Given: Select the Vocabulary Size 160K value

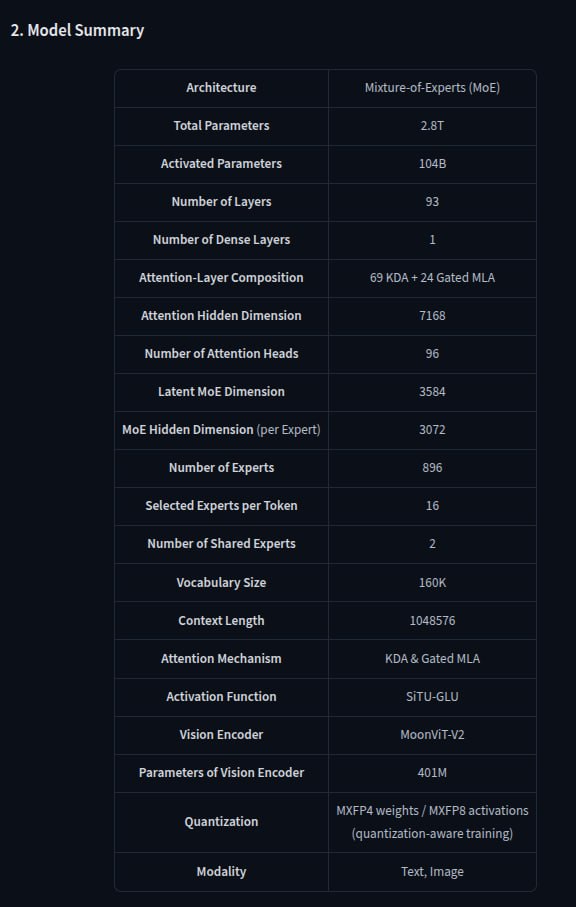Looking at the screenshot, I should click(432, 582).
